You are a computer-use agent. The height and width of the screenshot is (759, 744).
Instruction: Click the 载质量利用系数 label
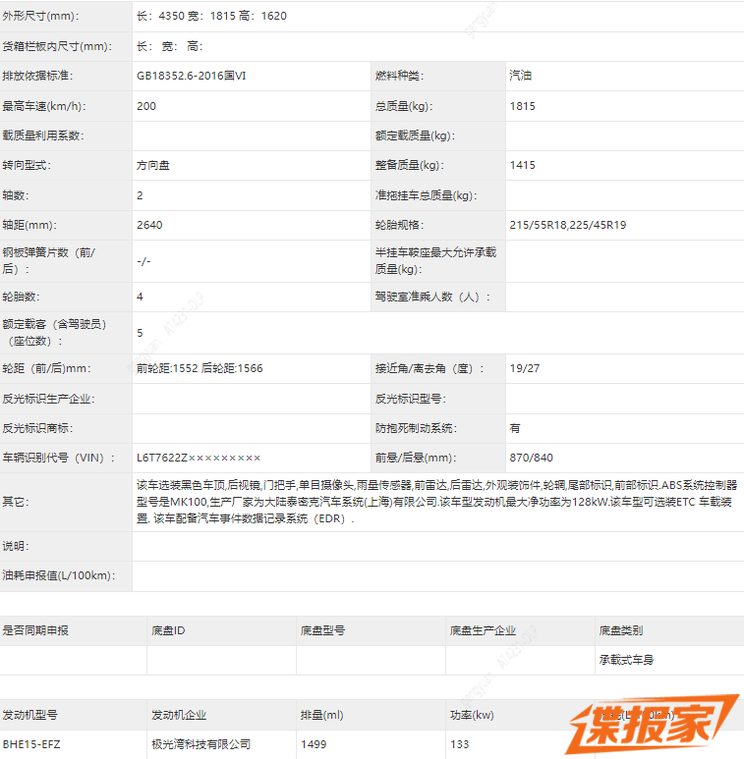(43, 136)
